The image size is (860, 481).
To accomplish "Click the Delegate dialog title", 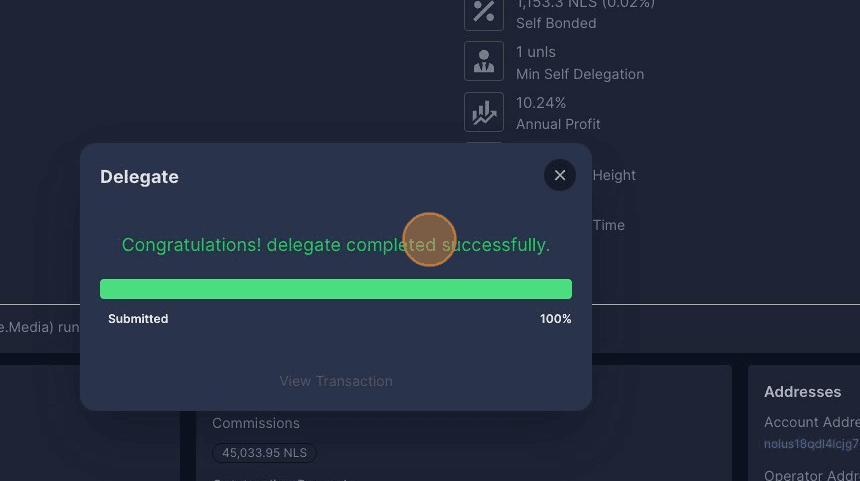I will tap(139, 177).
